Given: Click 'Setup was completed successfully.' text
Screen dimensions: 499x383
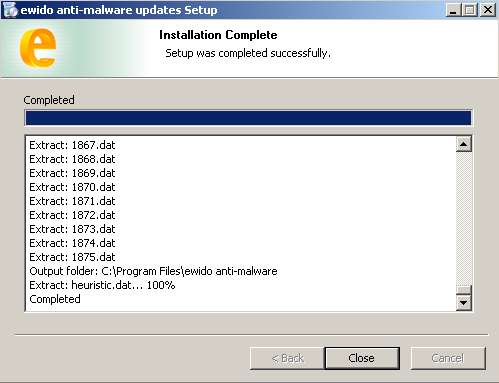Looking at the screenshot, I should click(248, 53).
